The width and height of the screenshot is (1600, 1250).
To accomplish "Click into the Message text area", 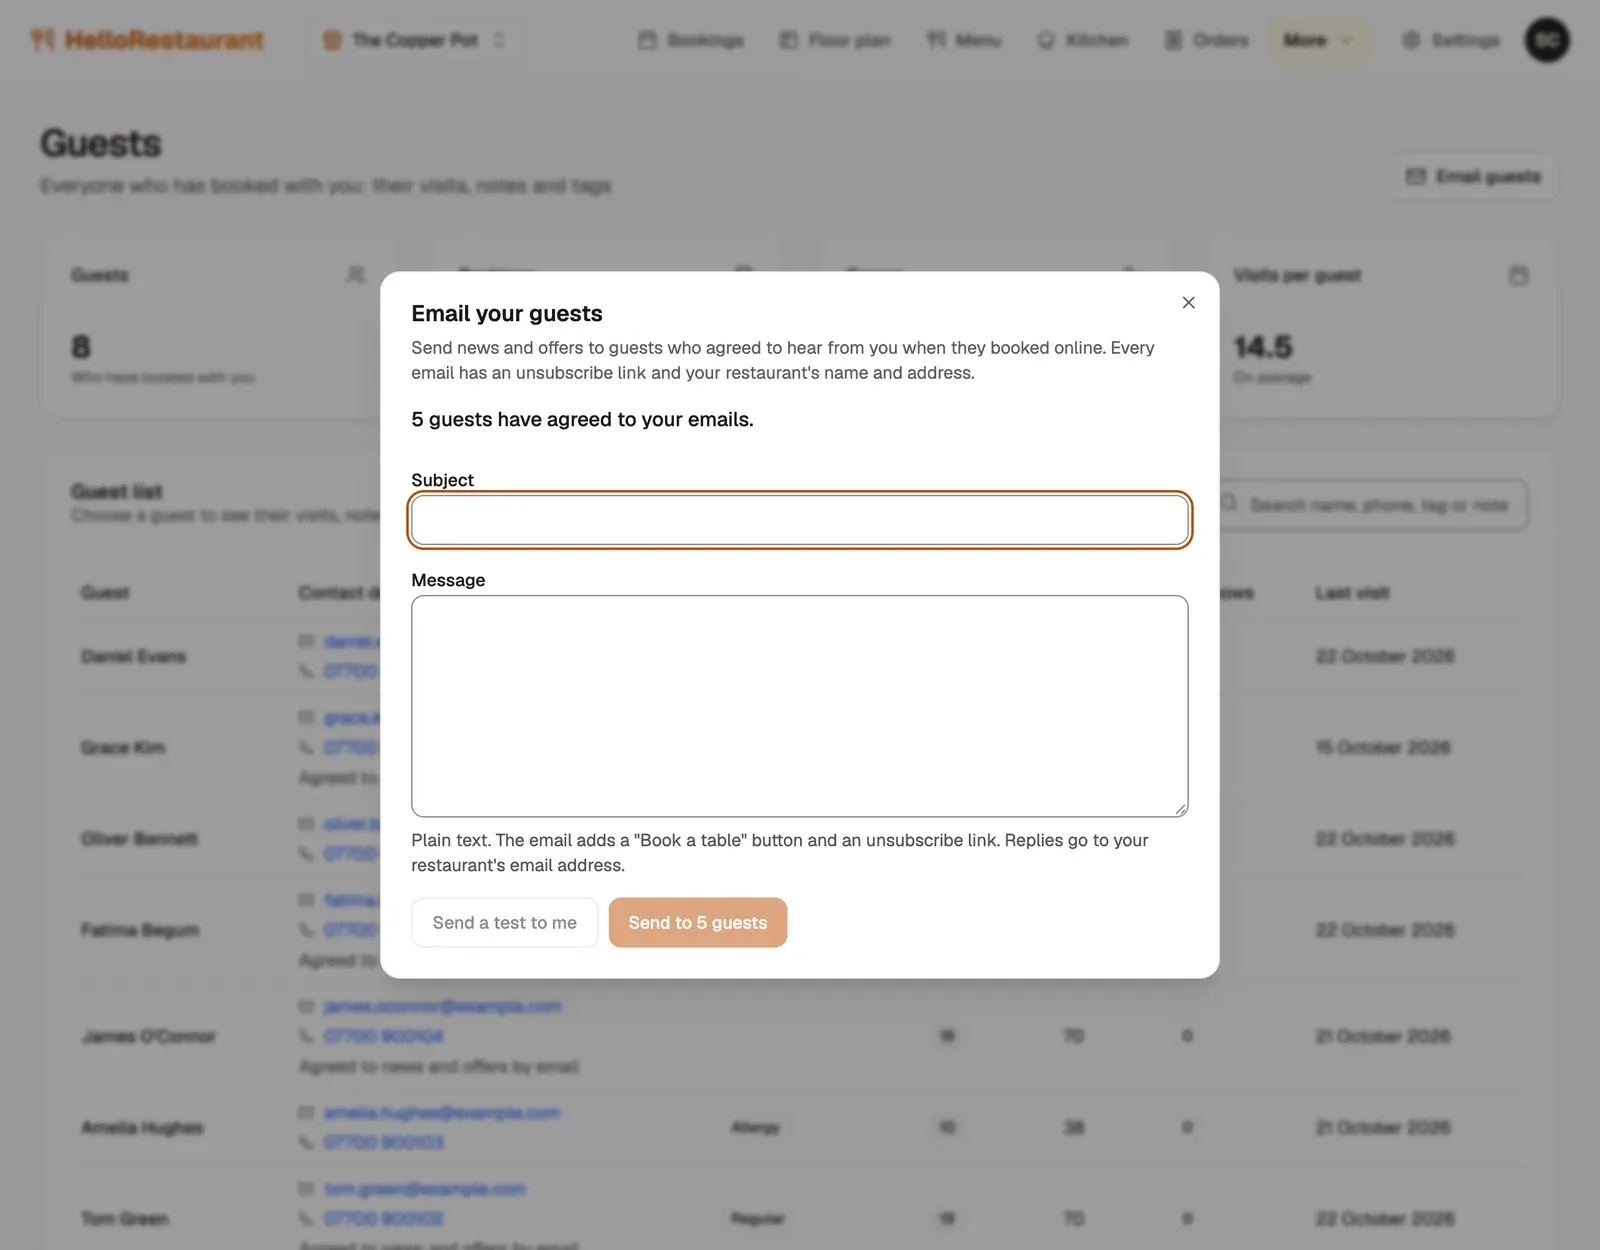I will coord(800,706).
